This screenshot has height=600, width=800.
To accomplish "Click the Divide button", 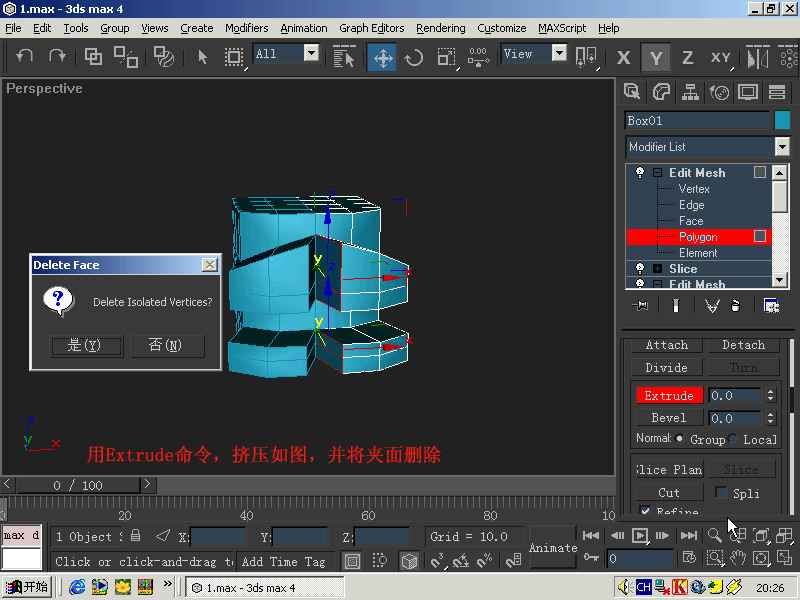I will pyautogui.click(x=666, y=367).
